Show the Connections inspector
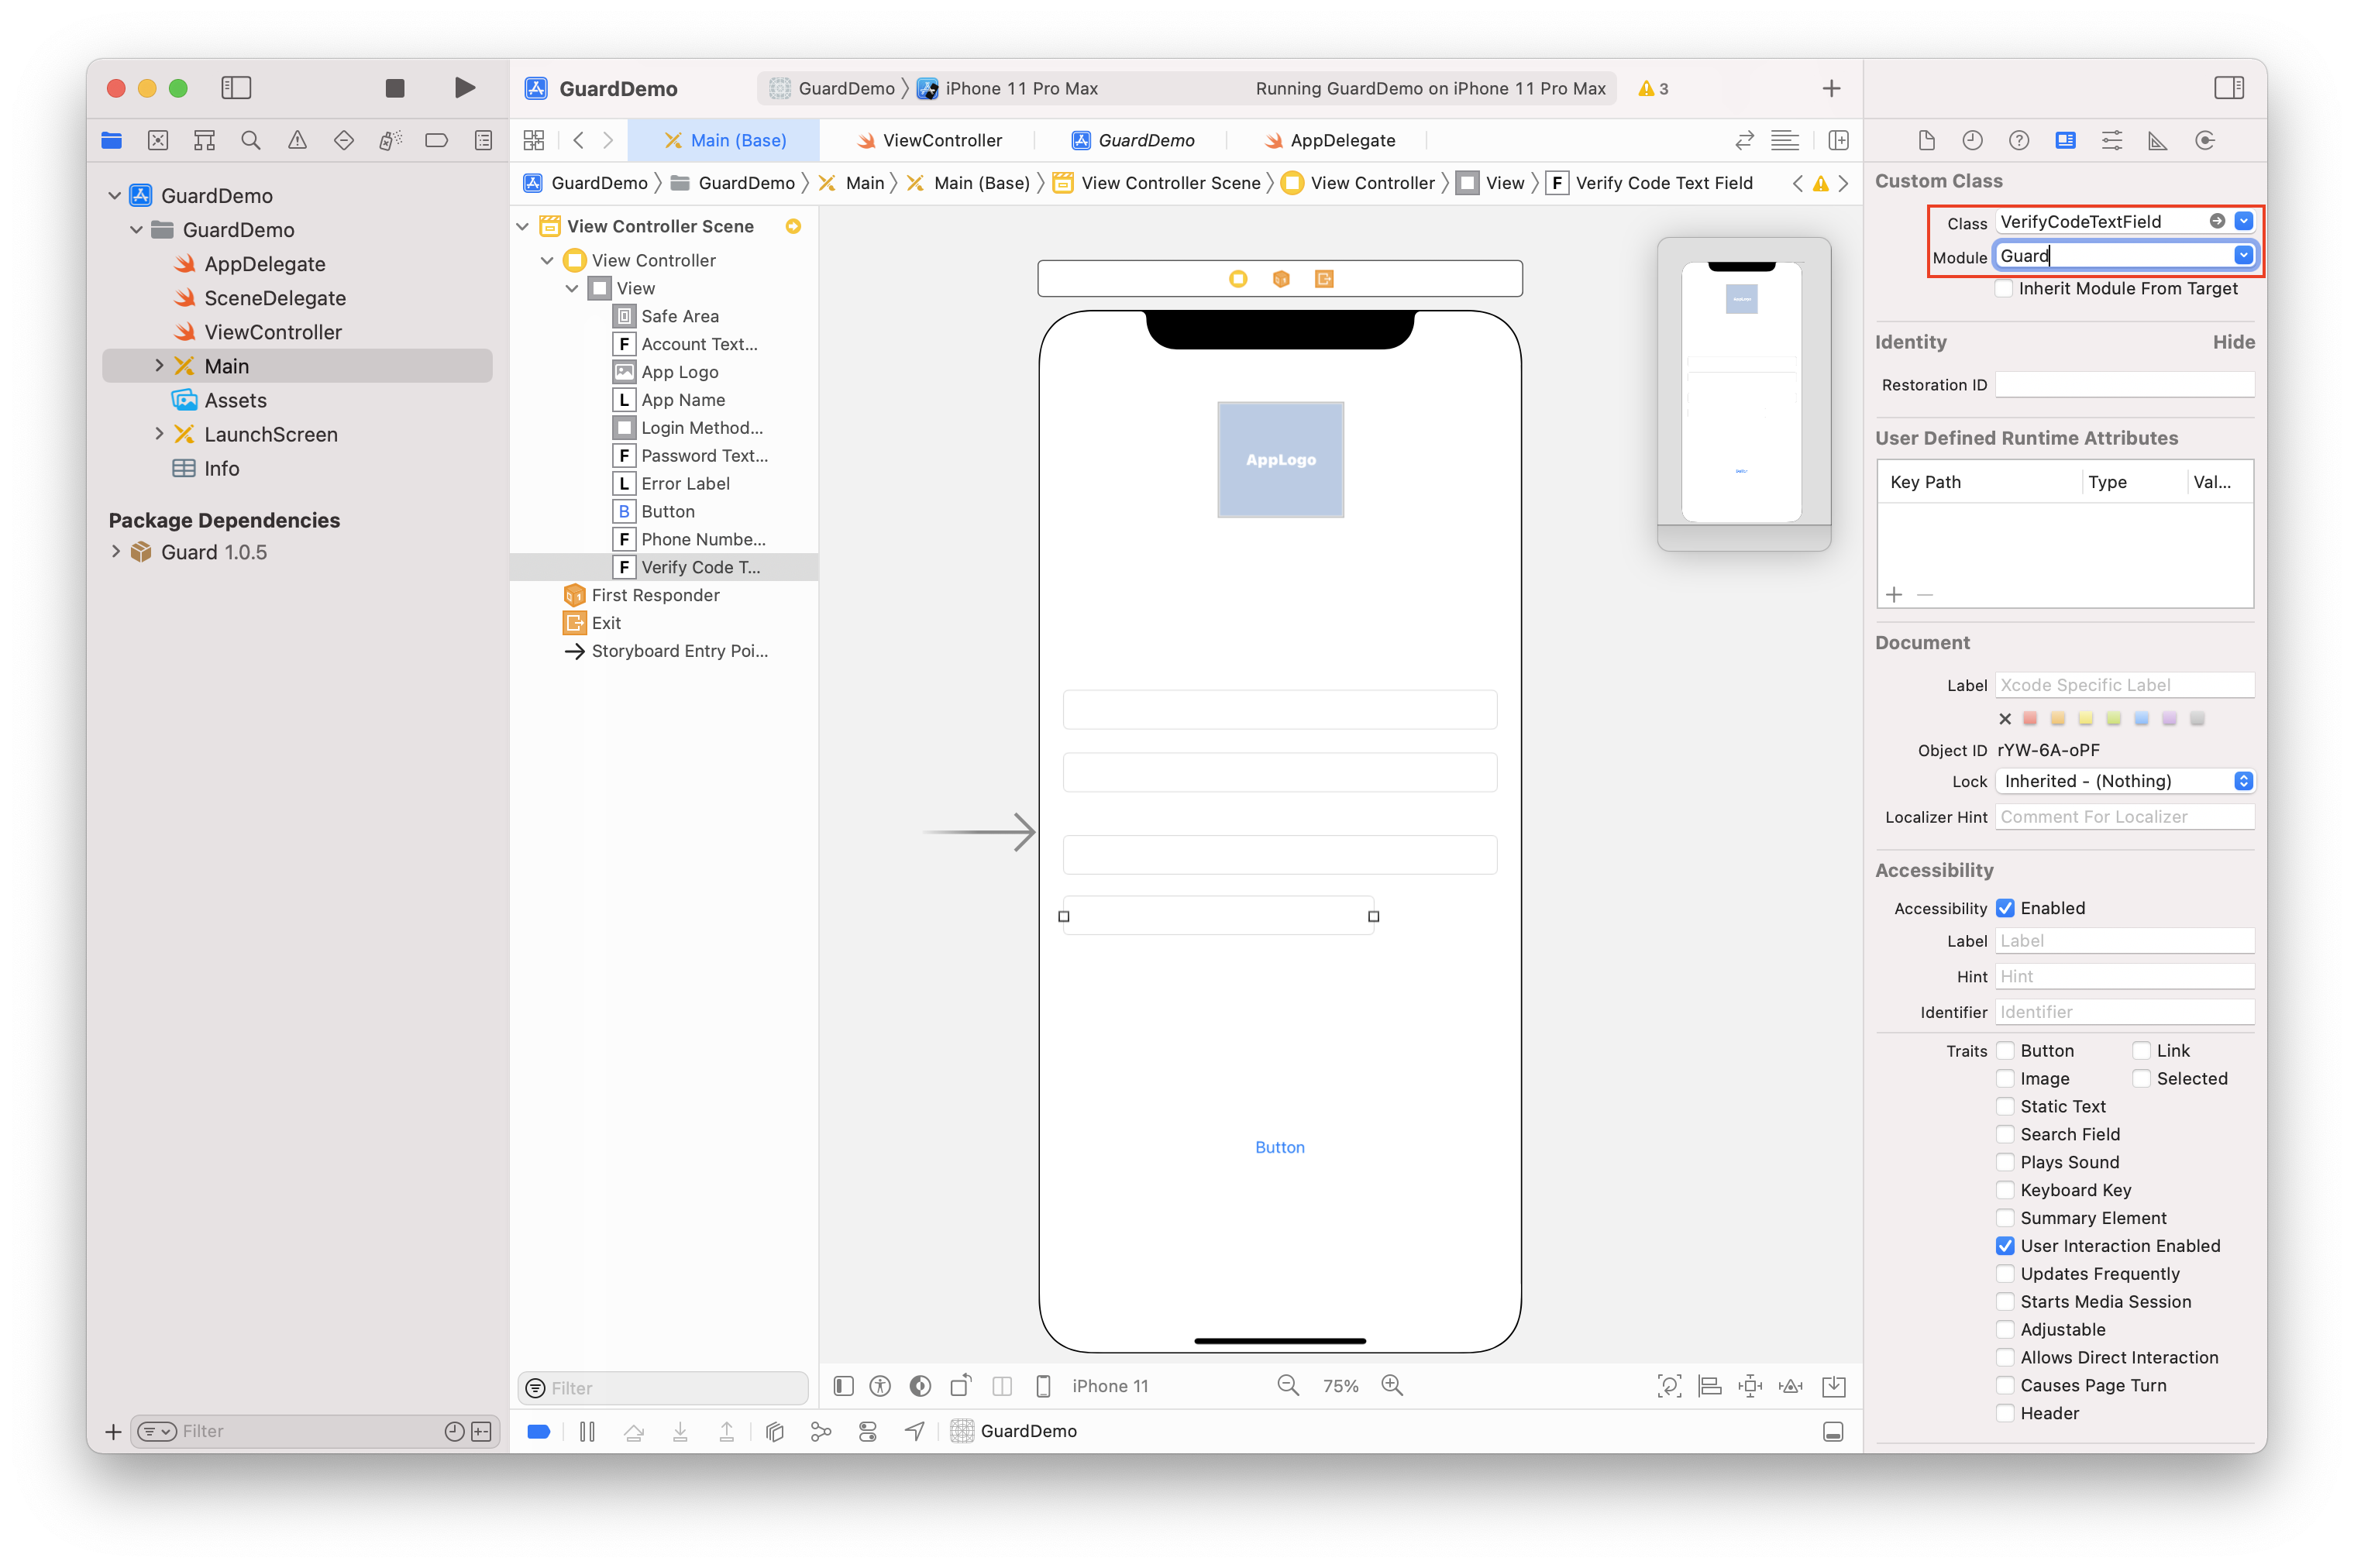Image resolution: width=2354 pixels, height=1568 pixels. 2204,140
